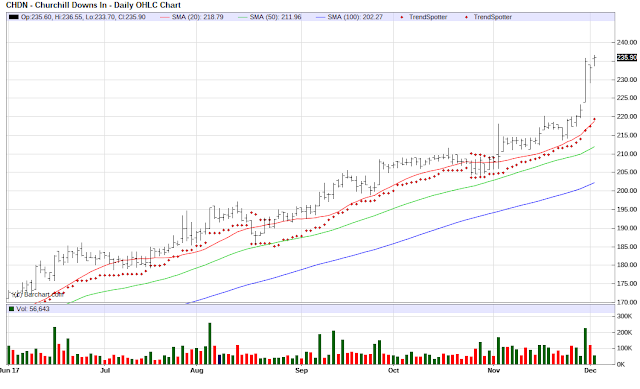The height and width of the screenshot is (389, 640).
Task: Click the SMA (100): 202.27 label
Action: coord(355,17)
